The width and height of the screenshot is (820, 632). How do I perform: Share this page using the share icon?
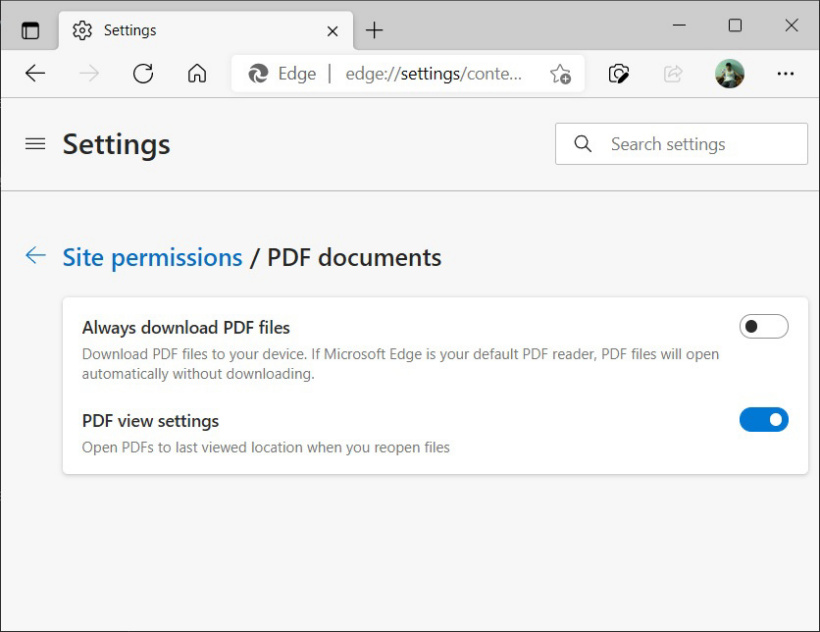point(674,73)
